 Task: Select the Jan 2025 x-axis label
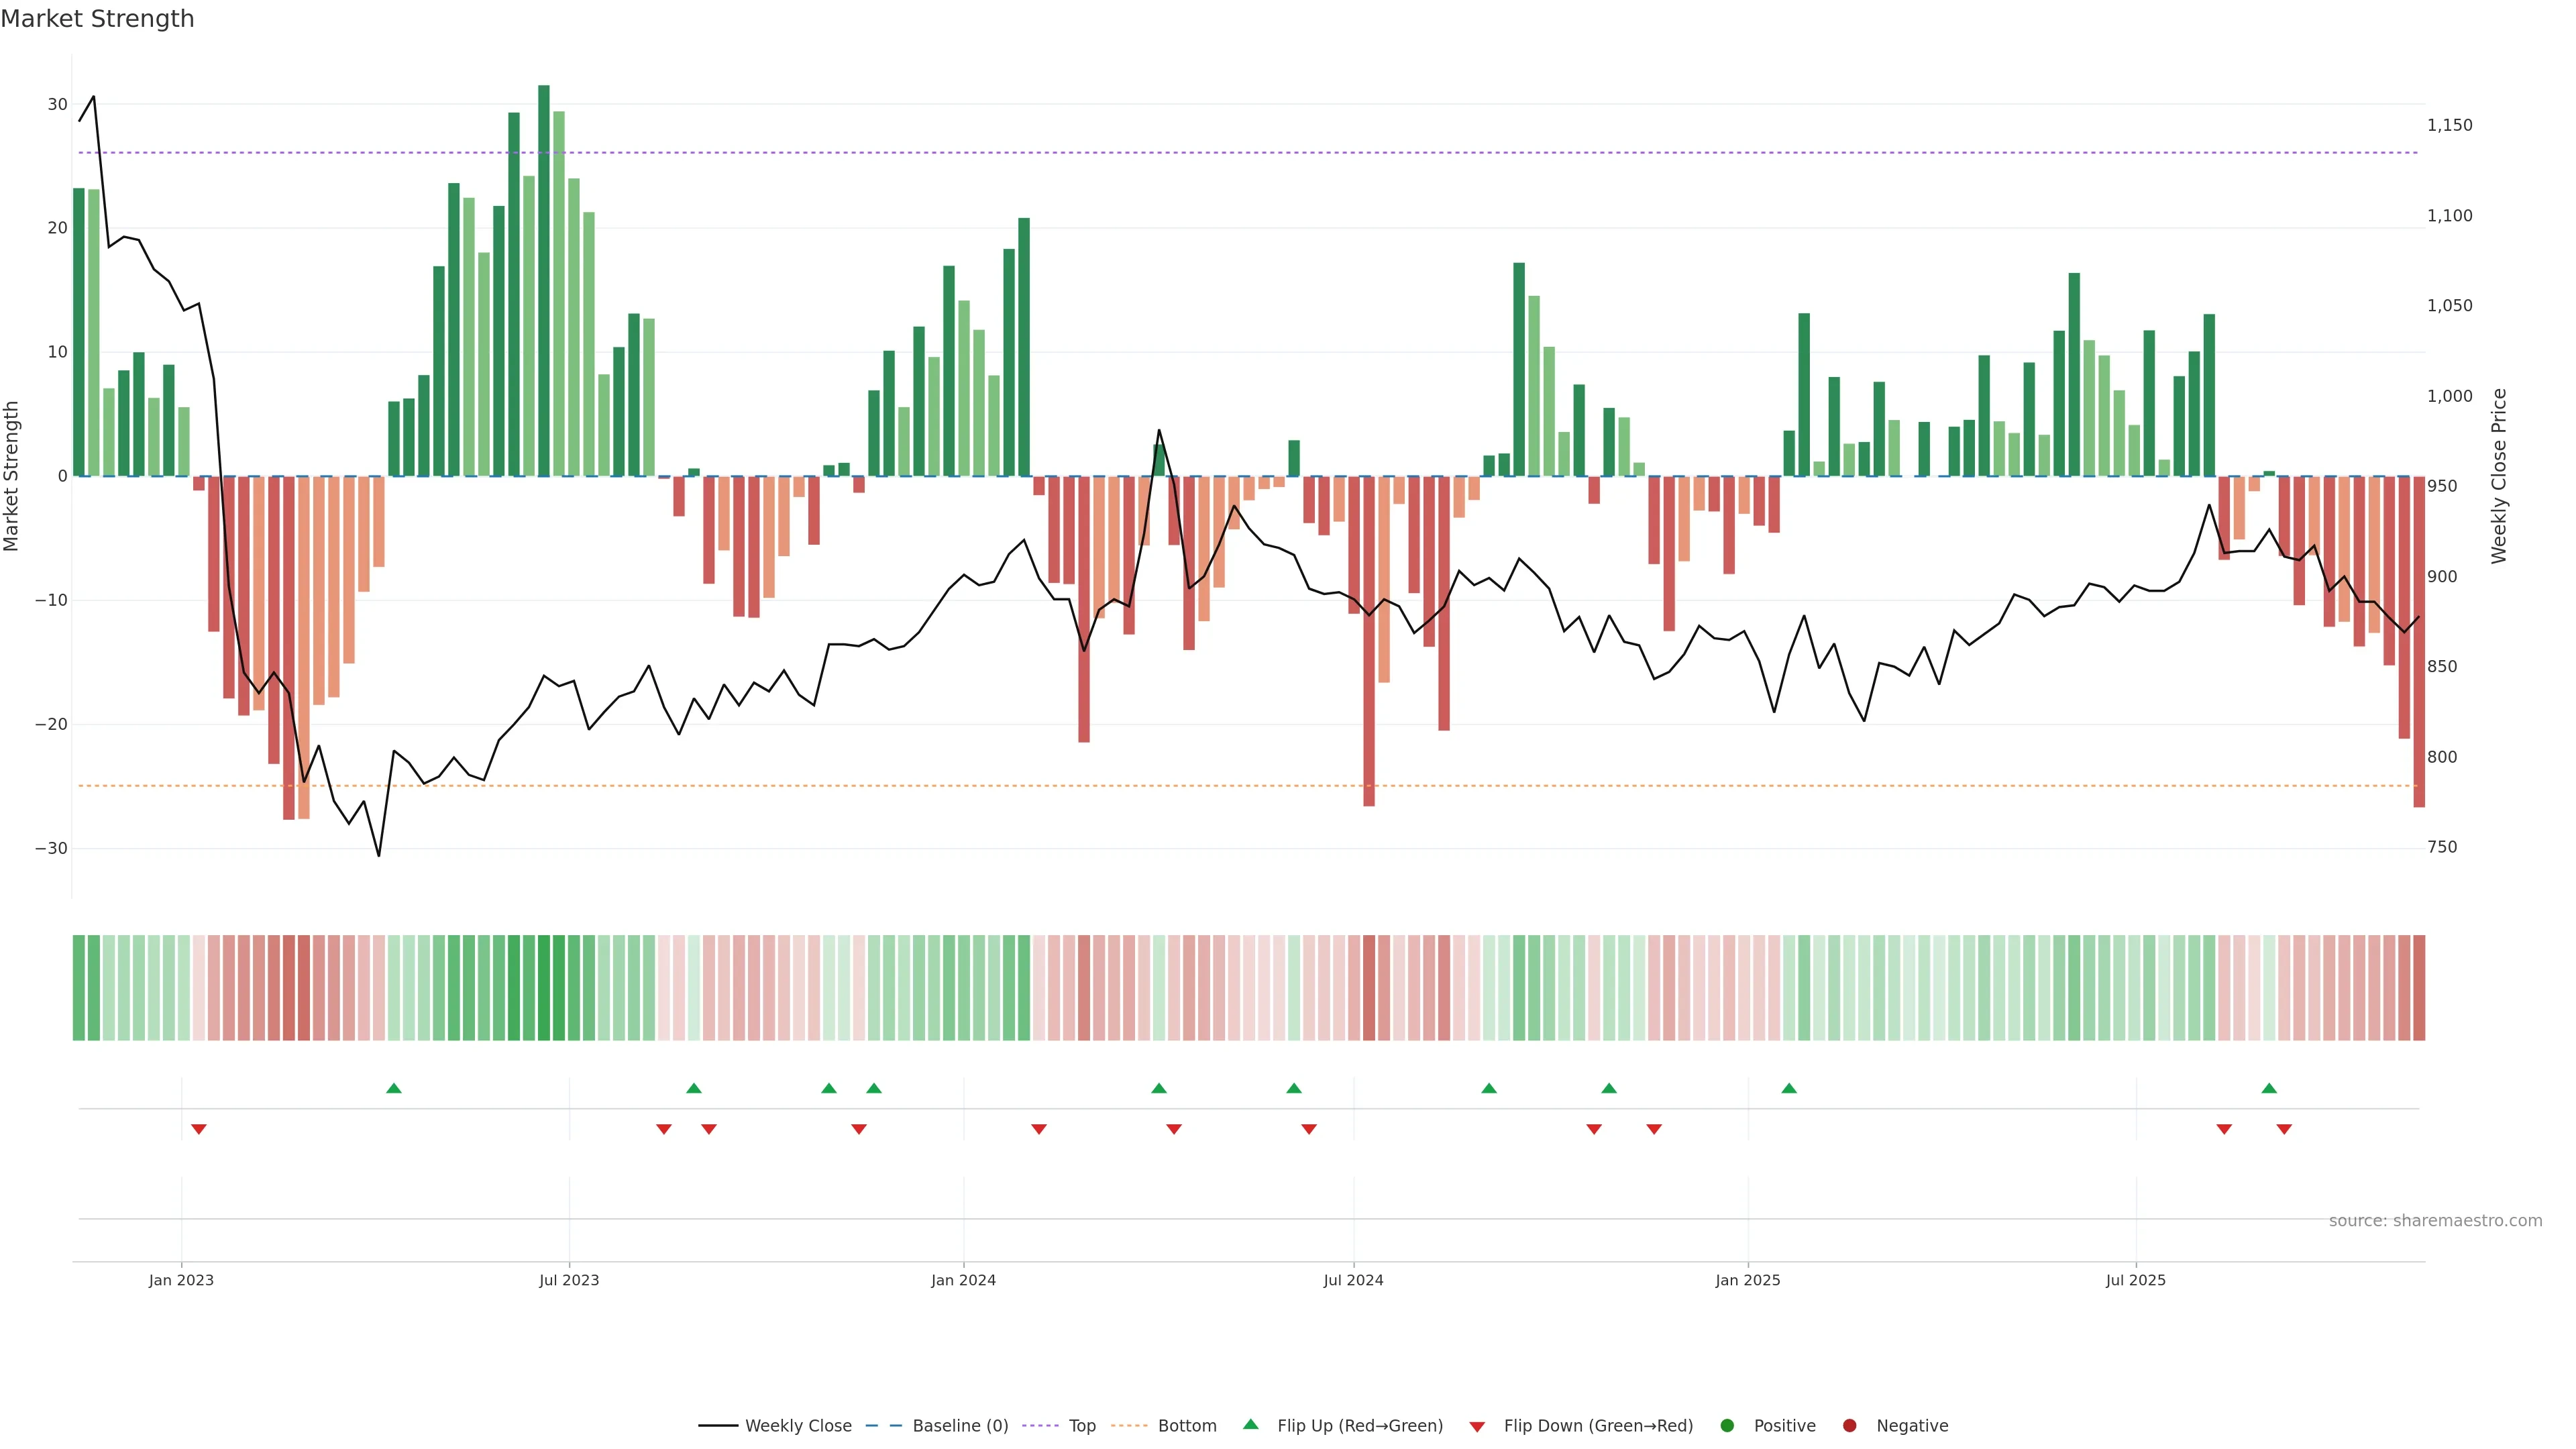(x=1748, y=1280)
